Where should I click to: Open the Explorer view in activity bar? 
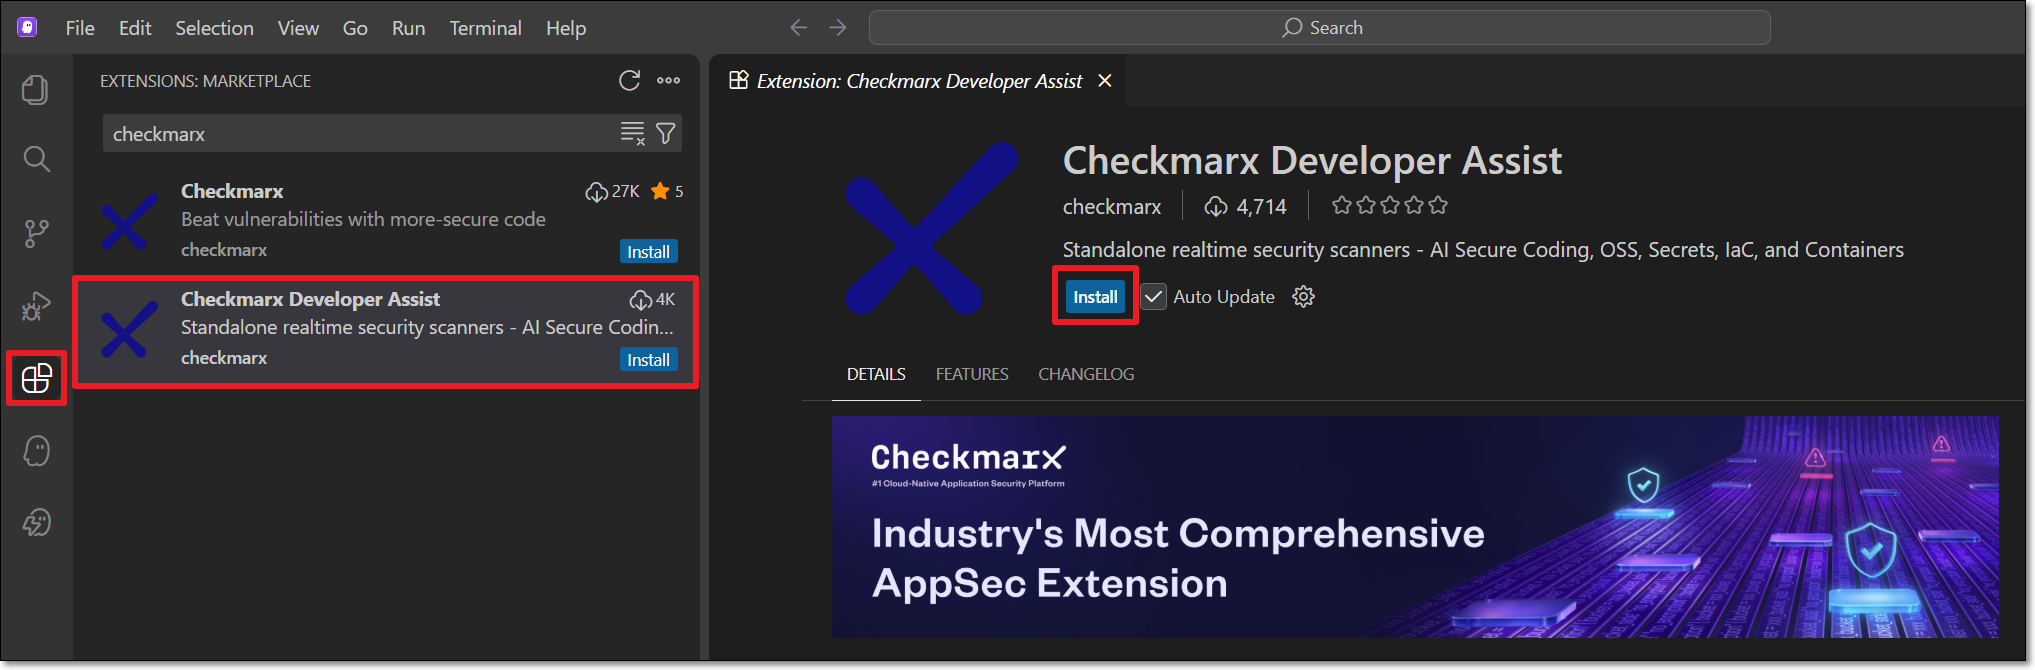point(36,90)
